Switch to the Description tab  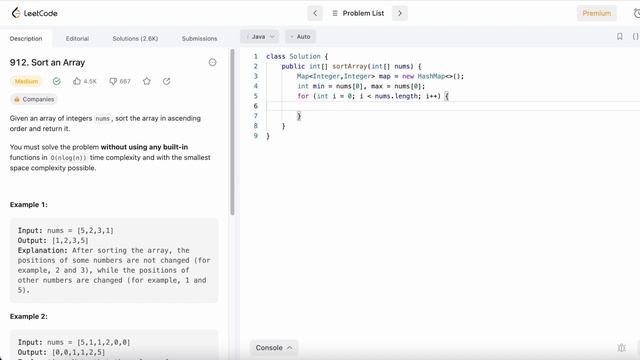[26, 38]
